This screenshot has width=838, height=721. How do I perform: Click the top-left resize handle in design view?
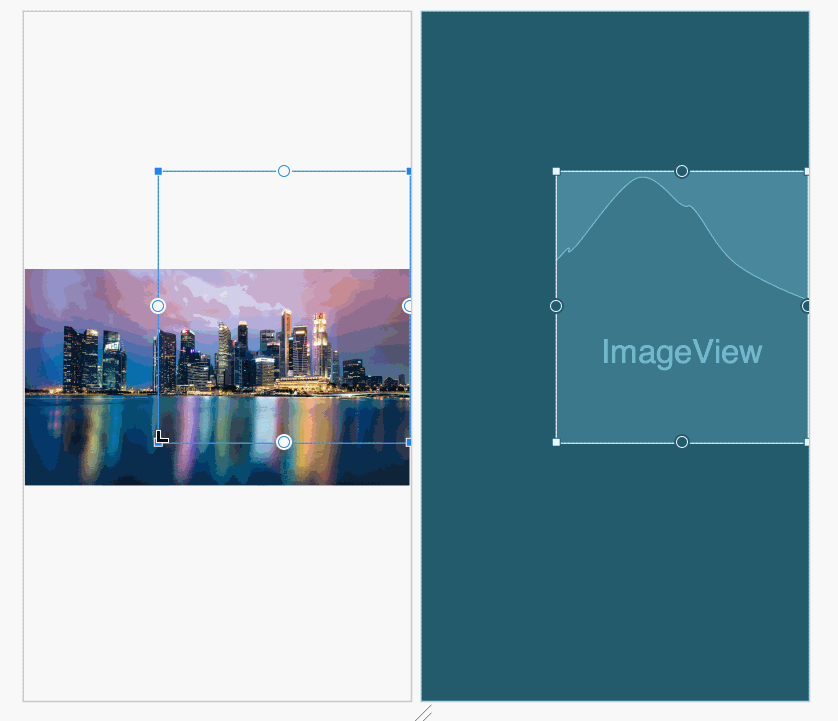[158, 171]
